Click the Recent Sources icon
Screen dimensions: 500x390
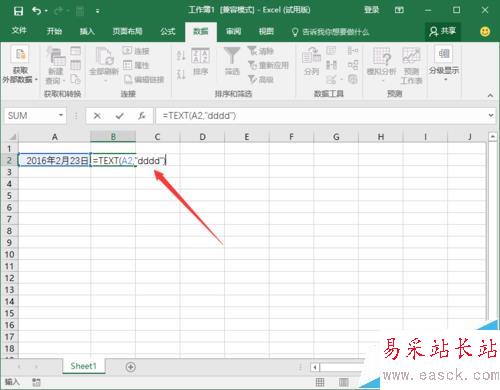76,79
